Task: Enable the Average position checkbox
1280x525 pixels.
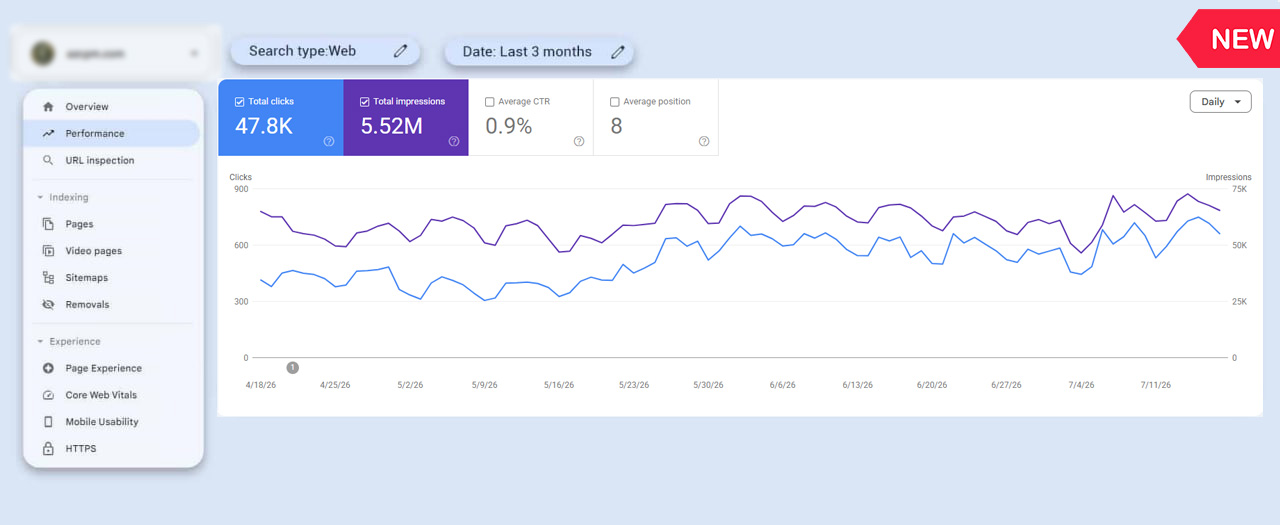Action: click(614, 101)
